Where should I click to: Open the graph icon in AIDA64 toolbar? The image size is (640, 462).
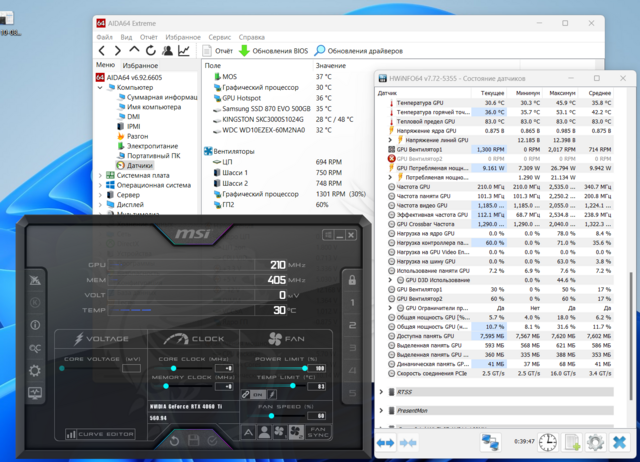pyautogui.click(x=183, y=50)
